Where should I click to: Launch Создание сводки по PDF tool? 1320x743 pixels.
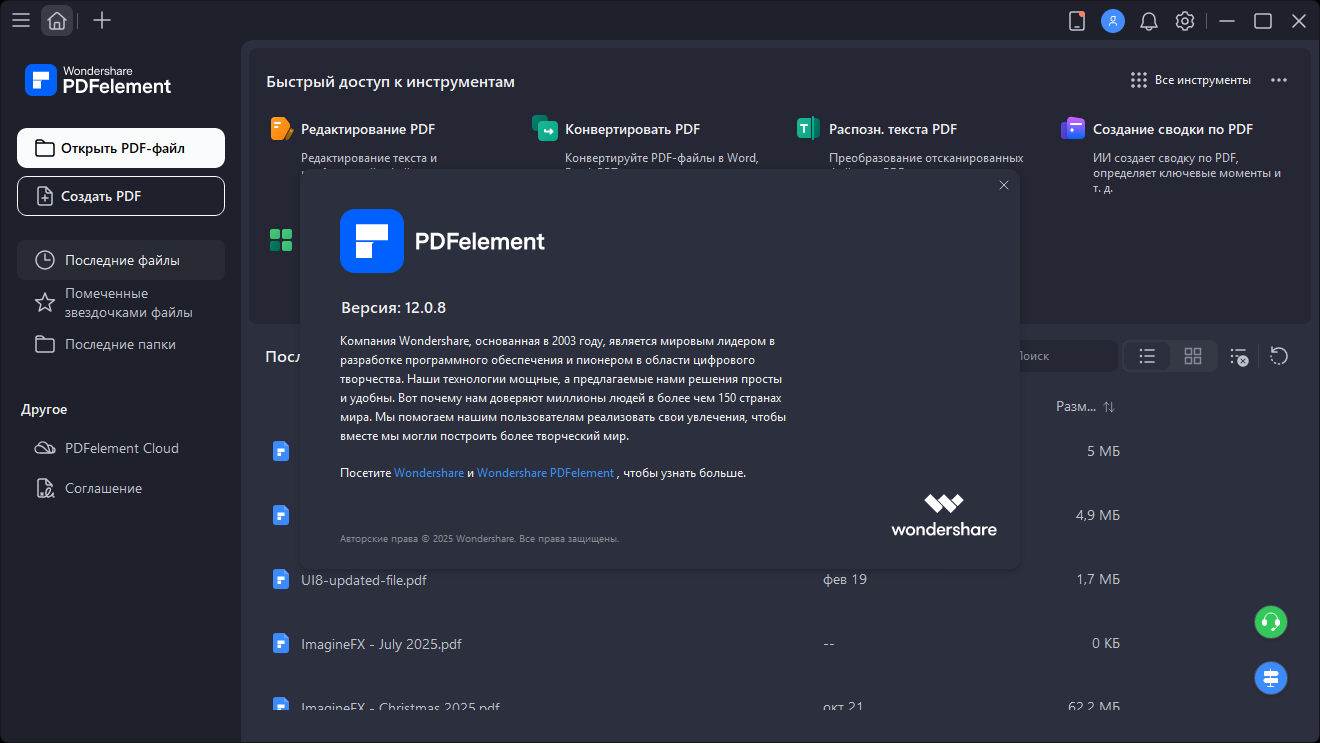(x=1173, y=129)
